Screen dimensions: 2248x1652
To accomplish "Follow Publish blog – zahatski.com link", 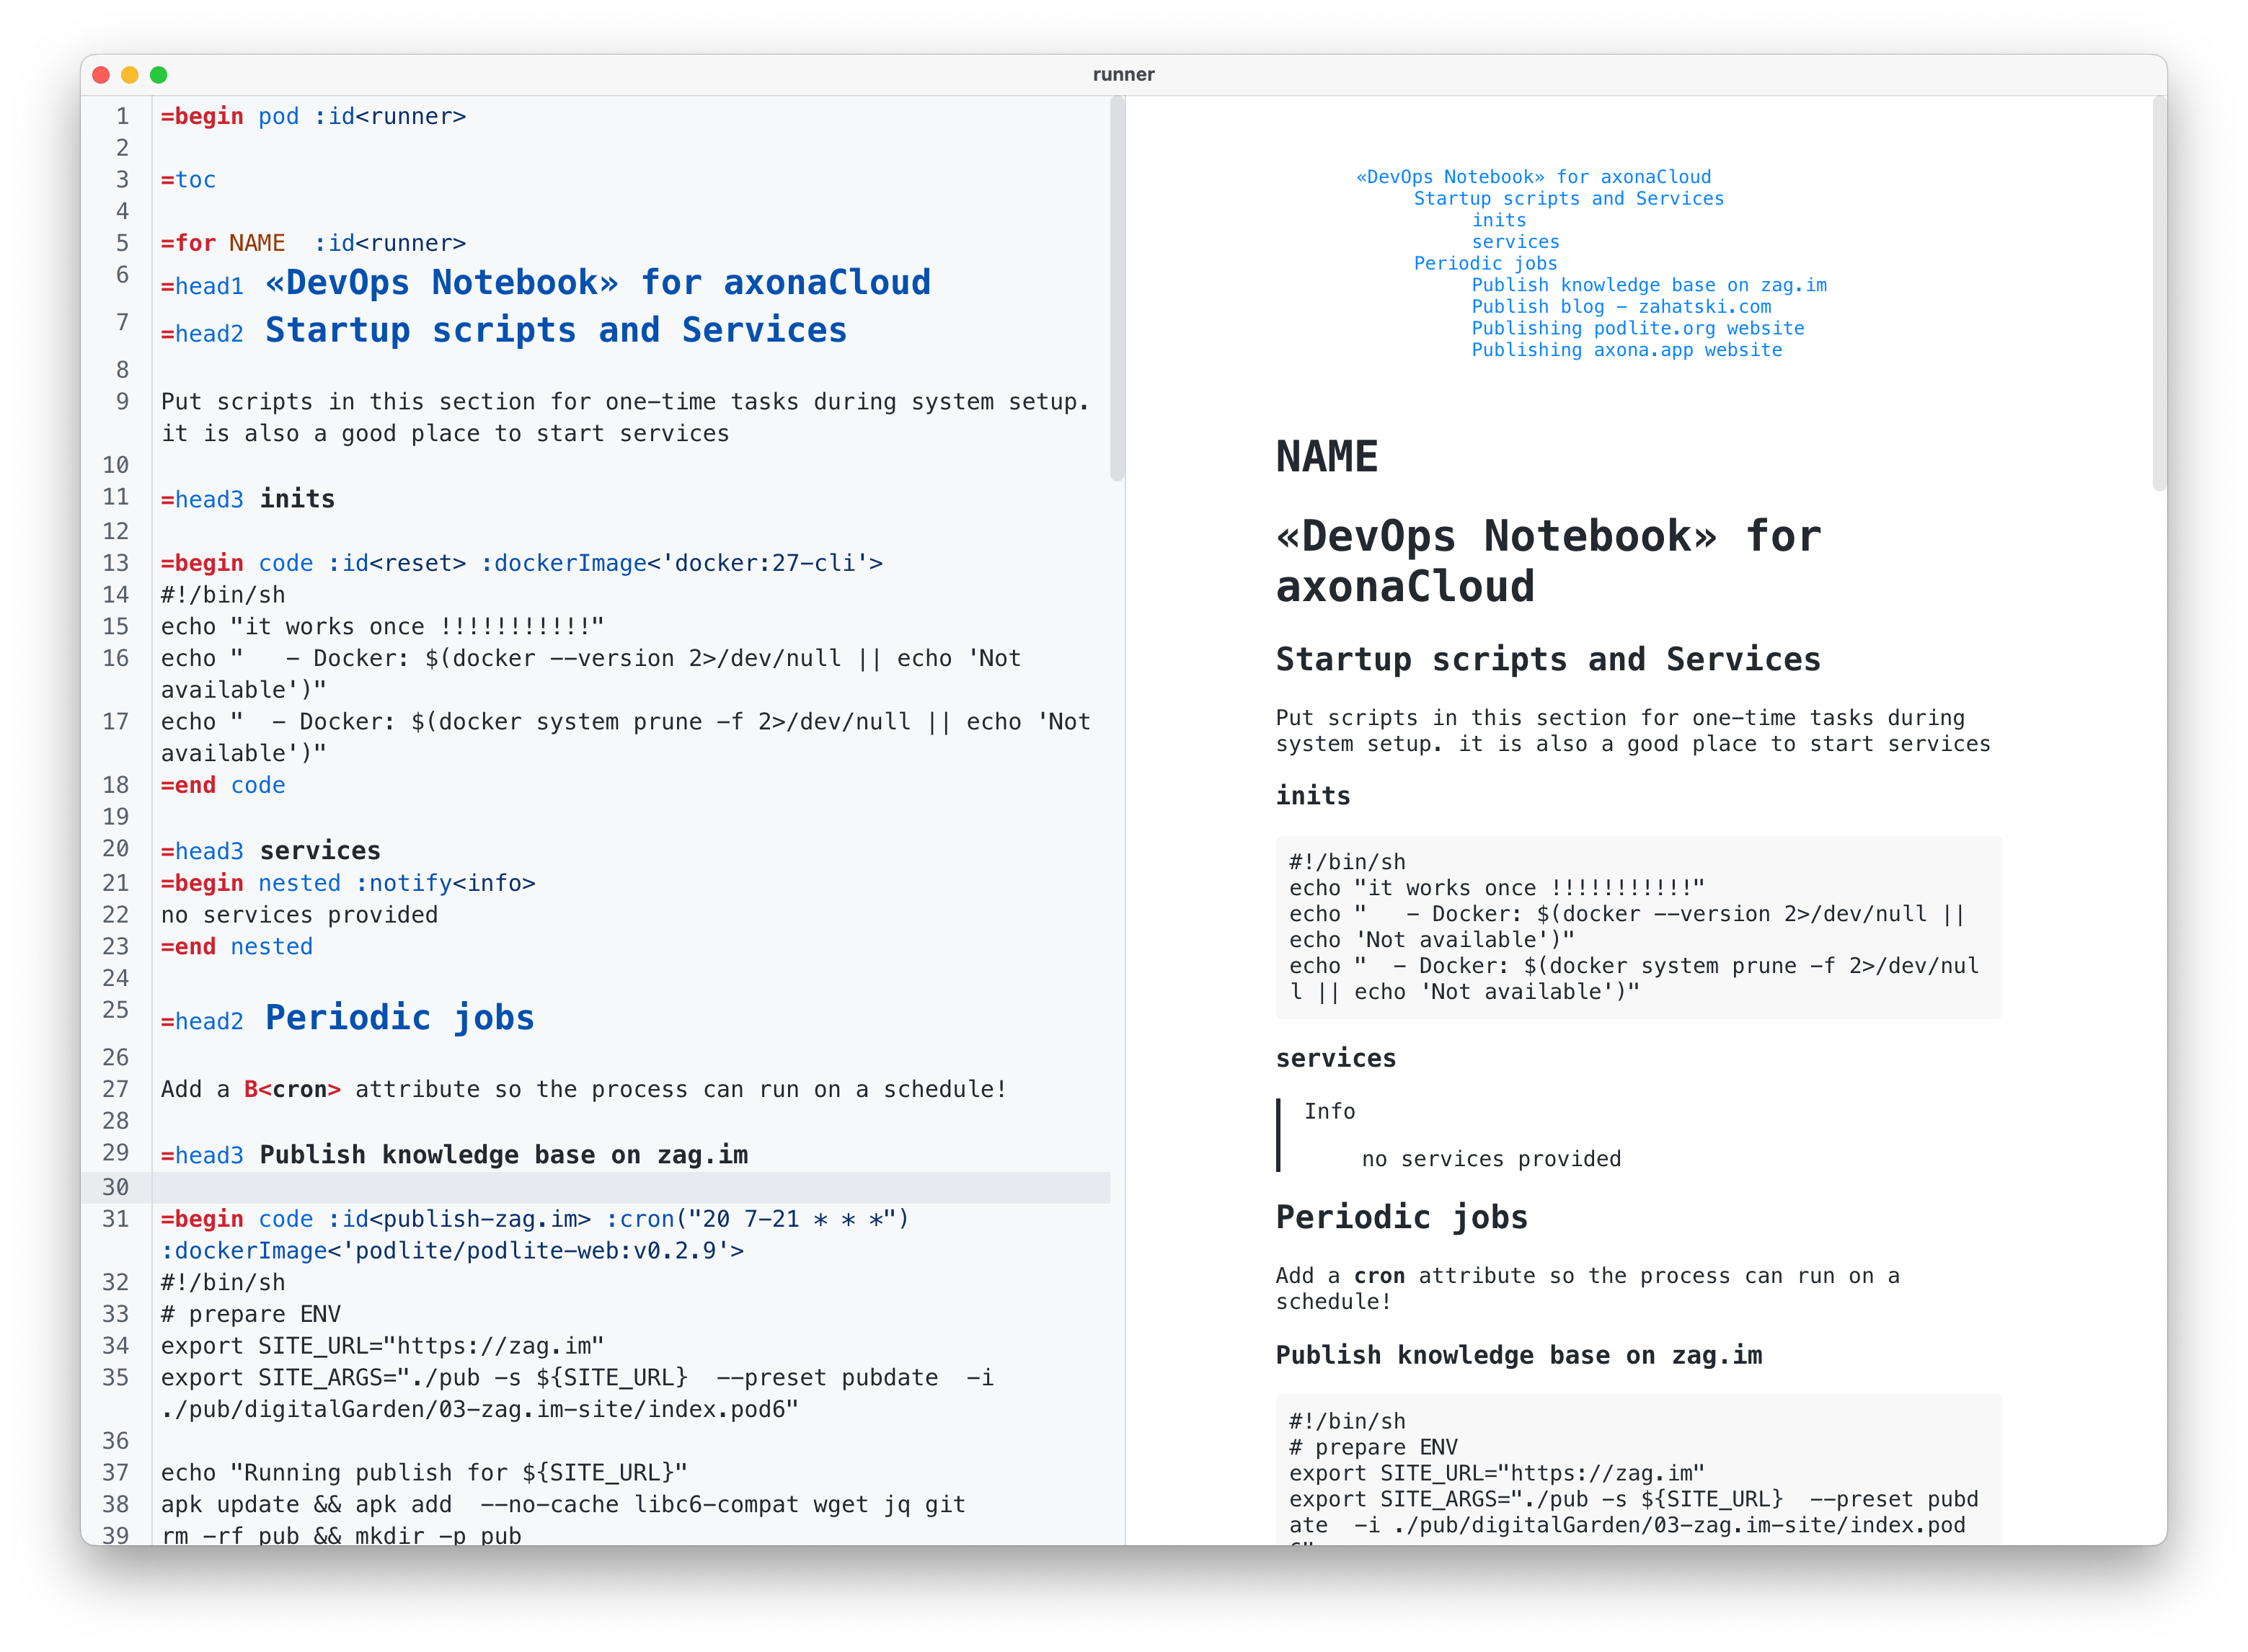I will click(1620, 307).
